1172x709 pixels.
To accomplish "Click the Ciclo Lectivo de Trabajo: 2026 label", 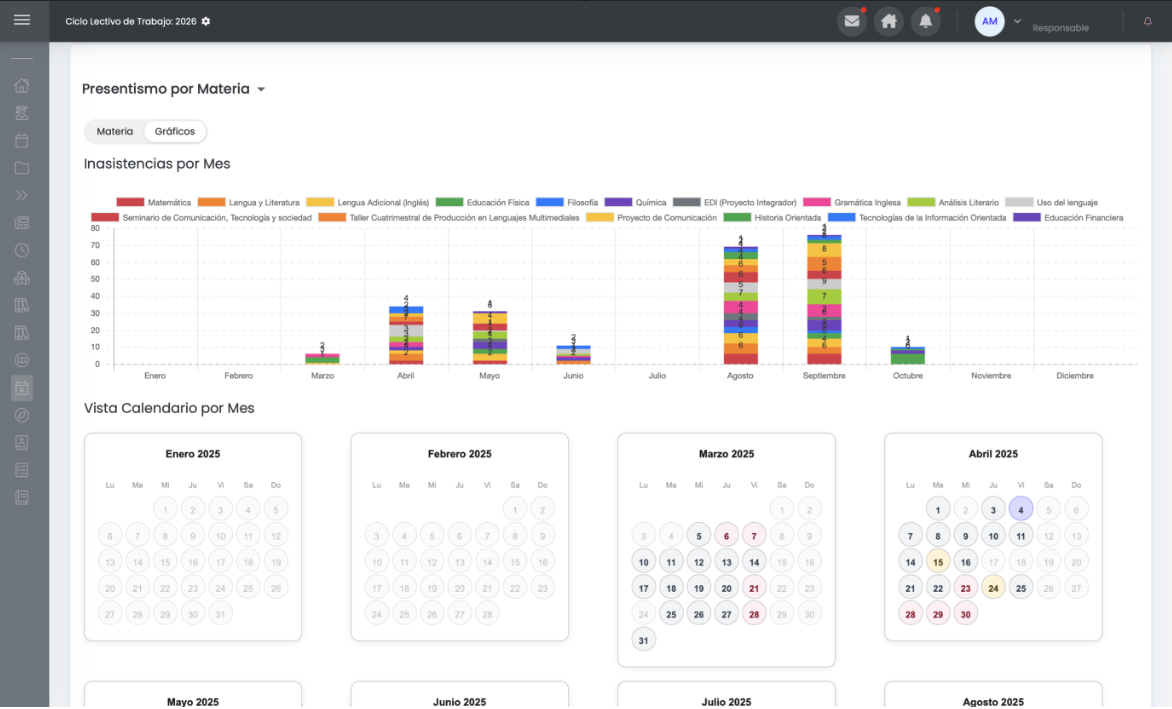I will 131,21.
